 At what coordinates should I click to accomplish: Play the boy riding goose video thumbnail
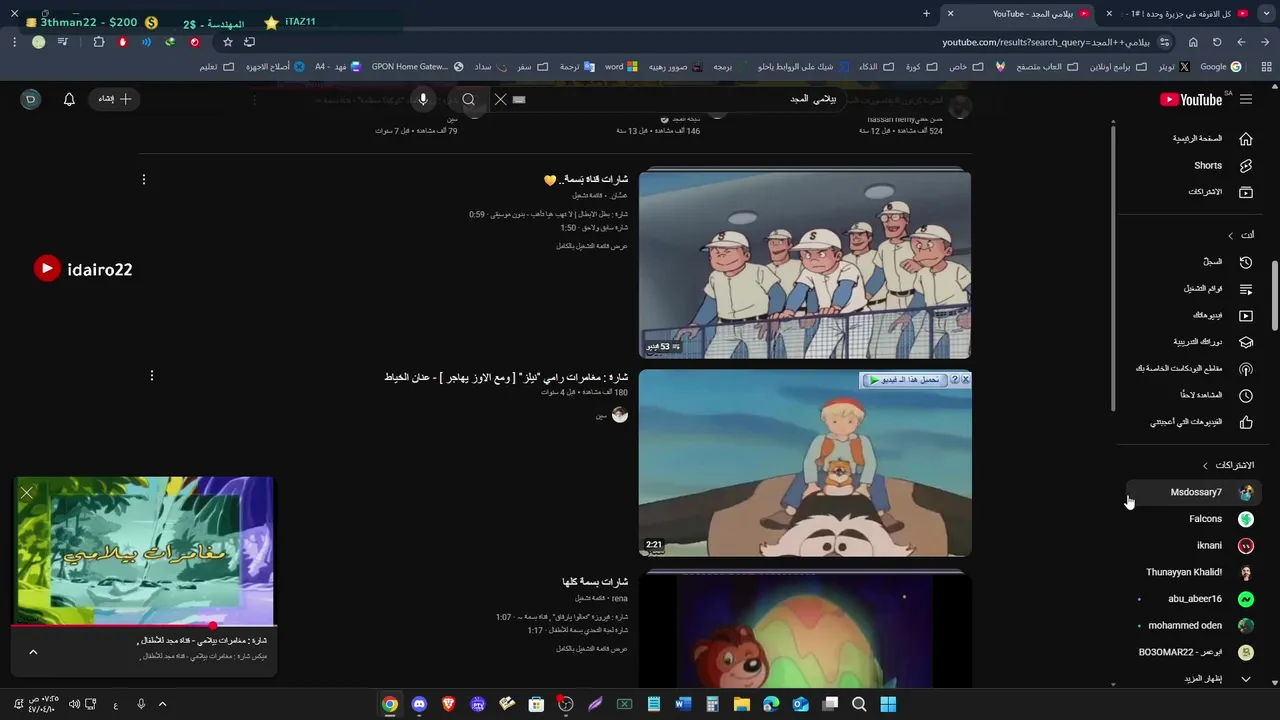pyautogui.click(x=805, y=463)
